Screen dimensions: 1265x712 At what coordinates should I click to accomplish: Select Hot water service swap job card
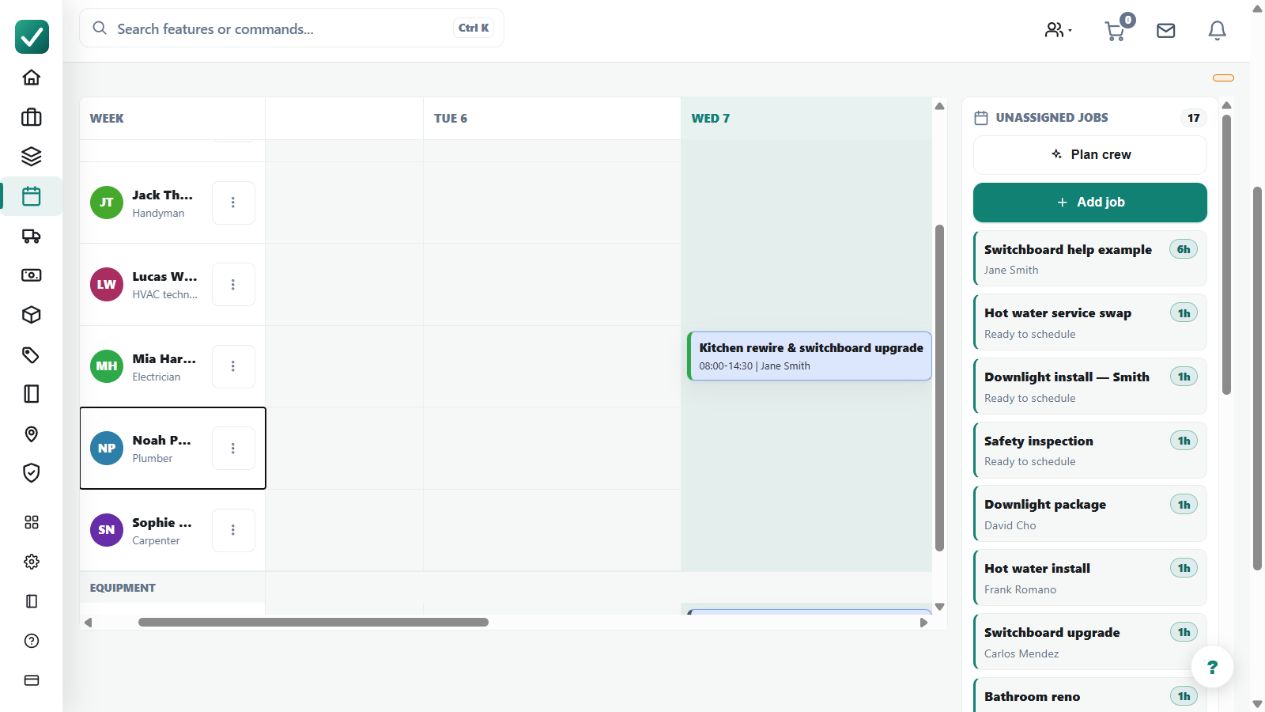(x=1090, y=322)
